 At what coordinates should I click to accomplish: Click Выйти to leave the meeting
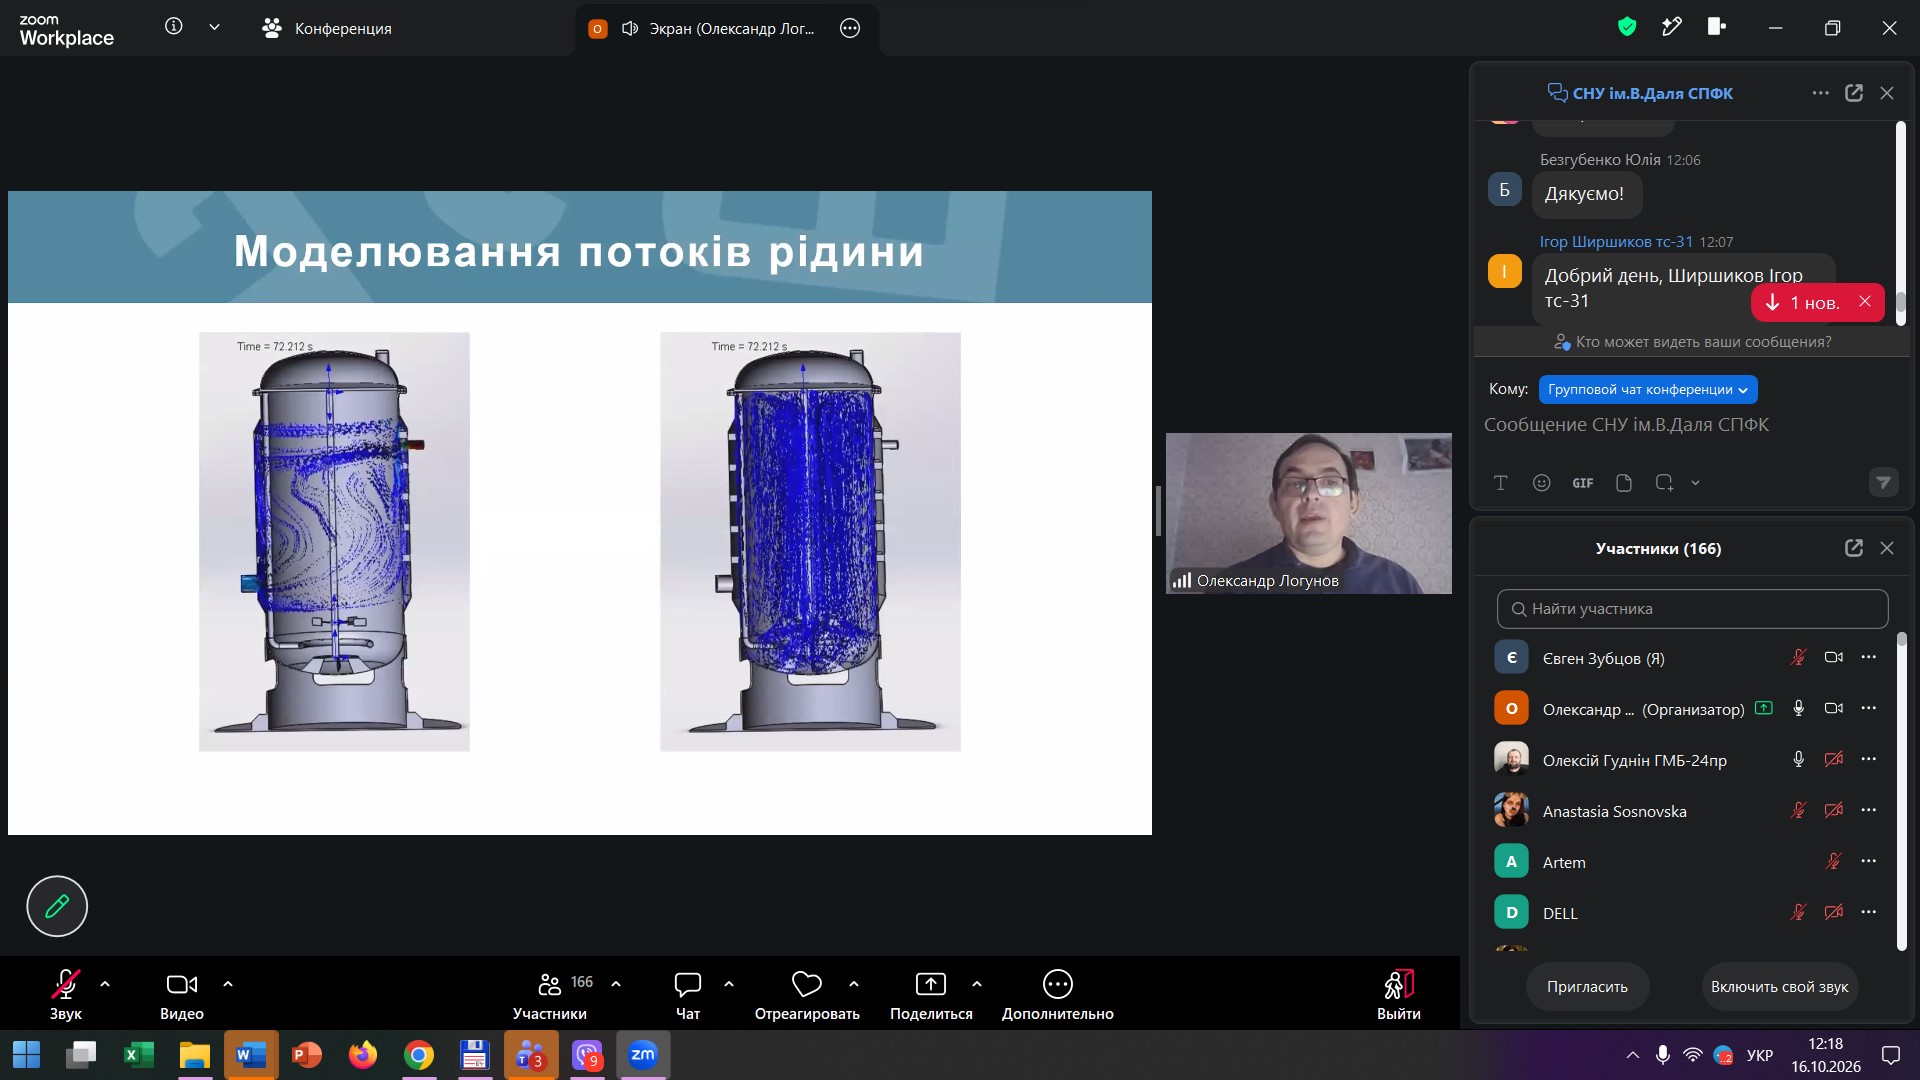pos(1399,995)
